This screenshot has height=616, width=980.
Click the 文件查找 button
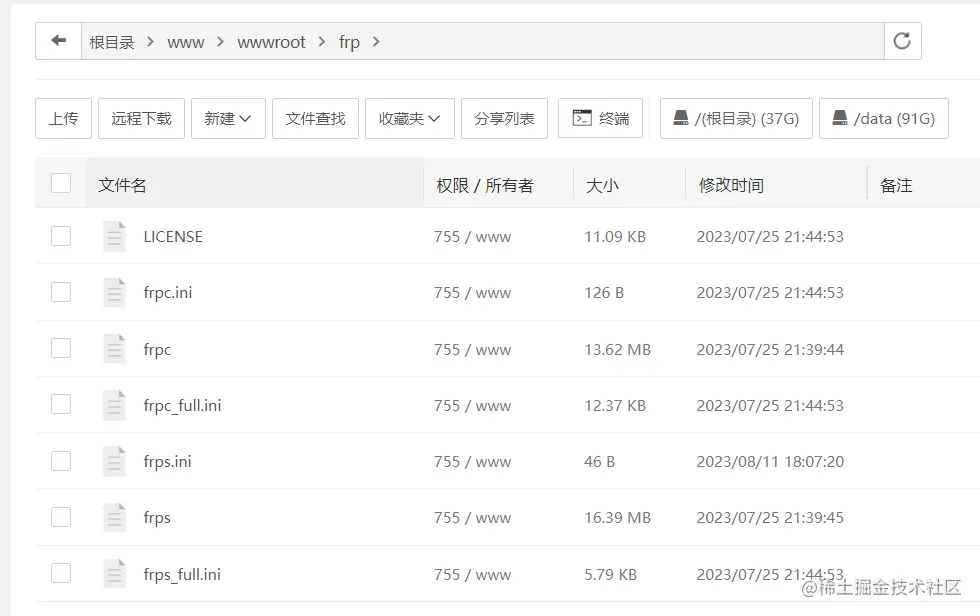tap(316, 118)
